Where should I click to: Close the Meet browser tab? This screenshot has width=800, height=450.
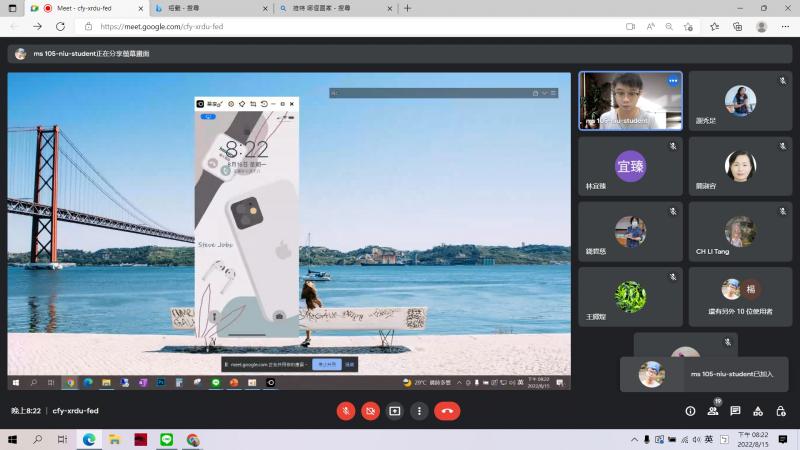pos(141,8)
